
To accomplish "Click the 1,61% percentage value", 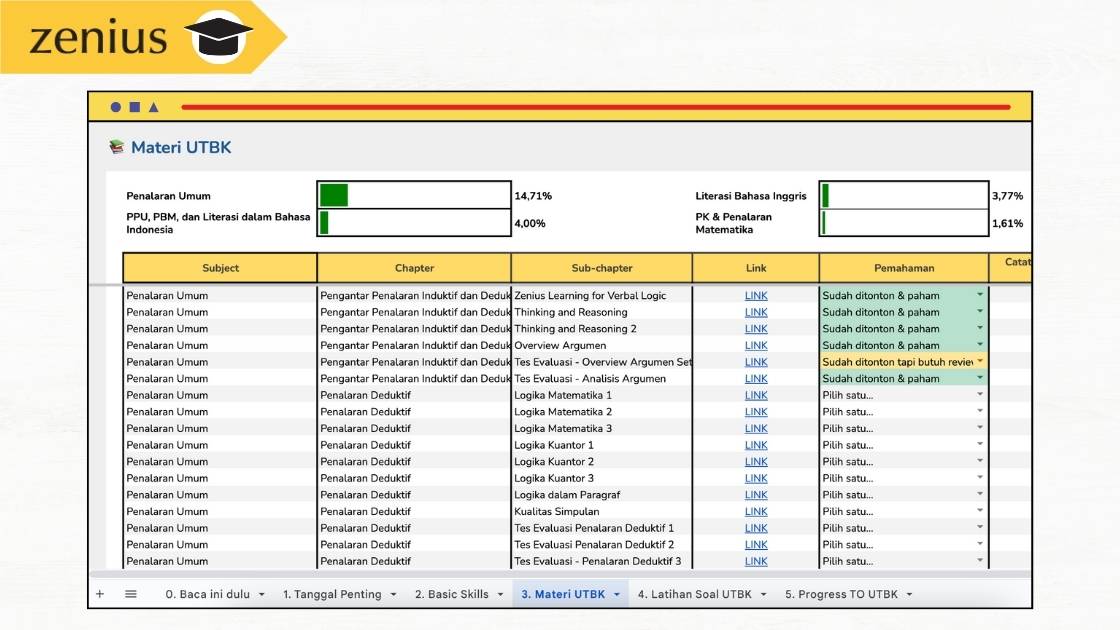I will tap(1007, 224).
